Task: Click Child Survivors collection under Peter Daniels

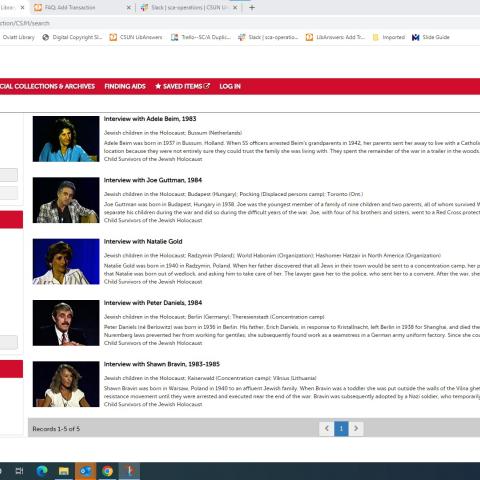Action: [153, 343]
